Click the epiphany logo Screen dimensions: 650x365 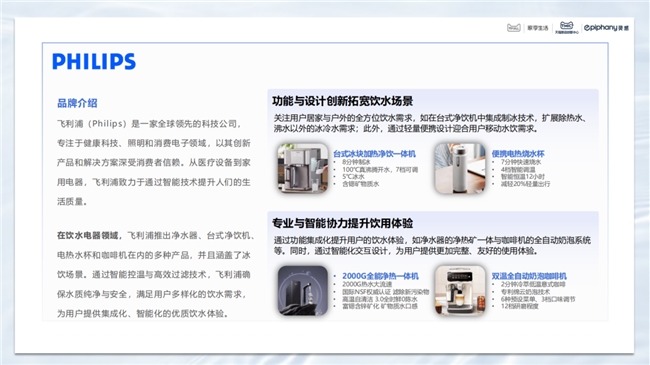pyautogui.click(x=606, y=28)
